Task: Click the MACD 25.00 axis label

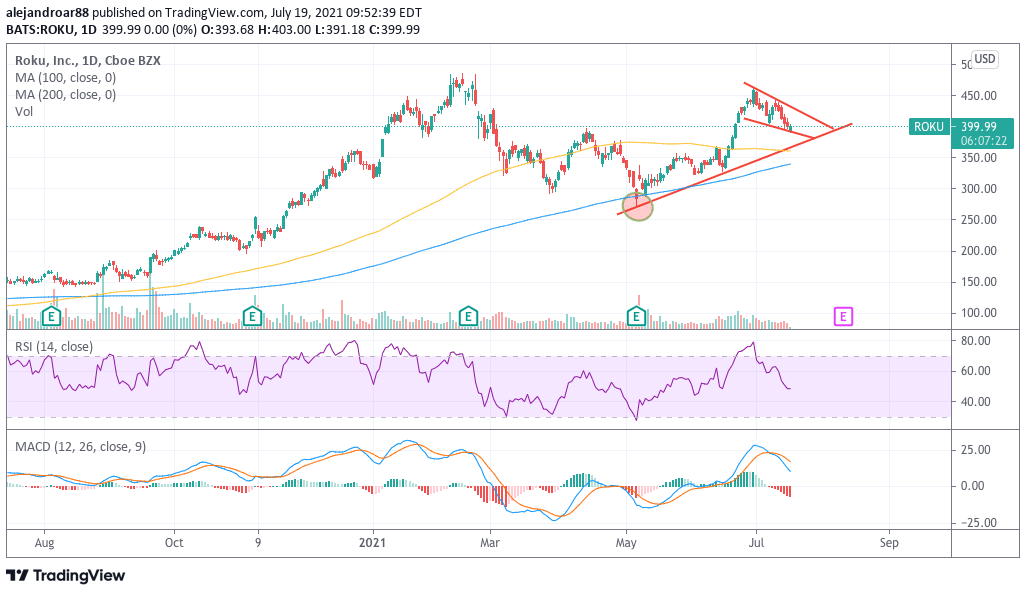Action: click(x=976, y=449)
